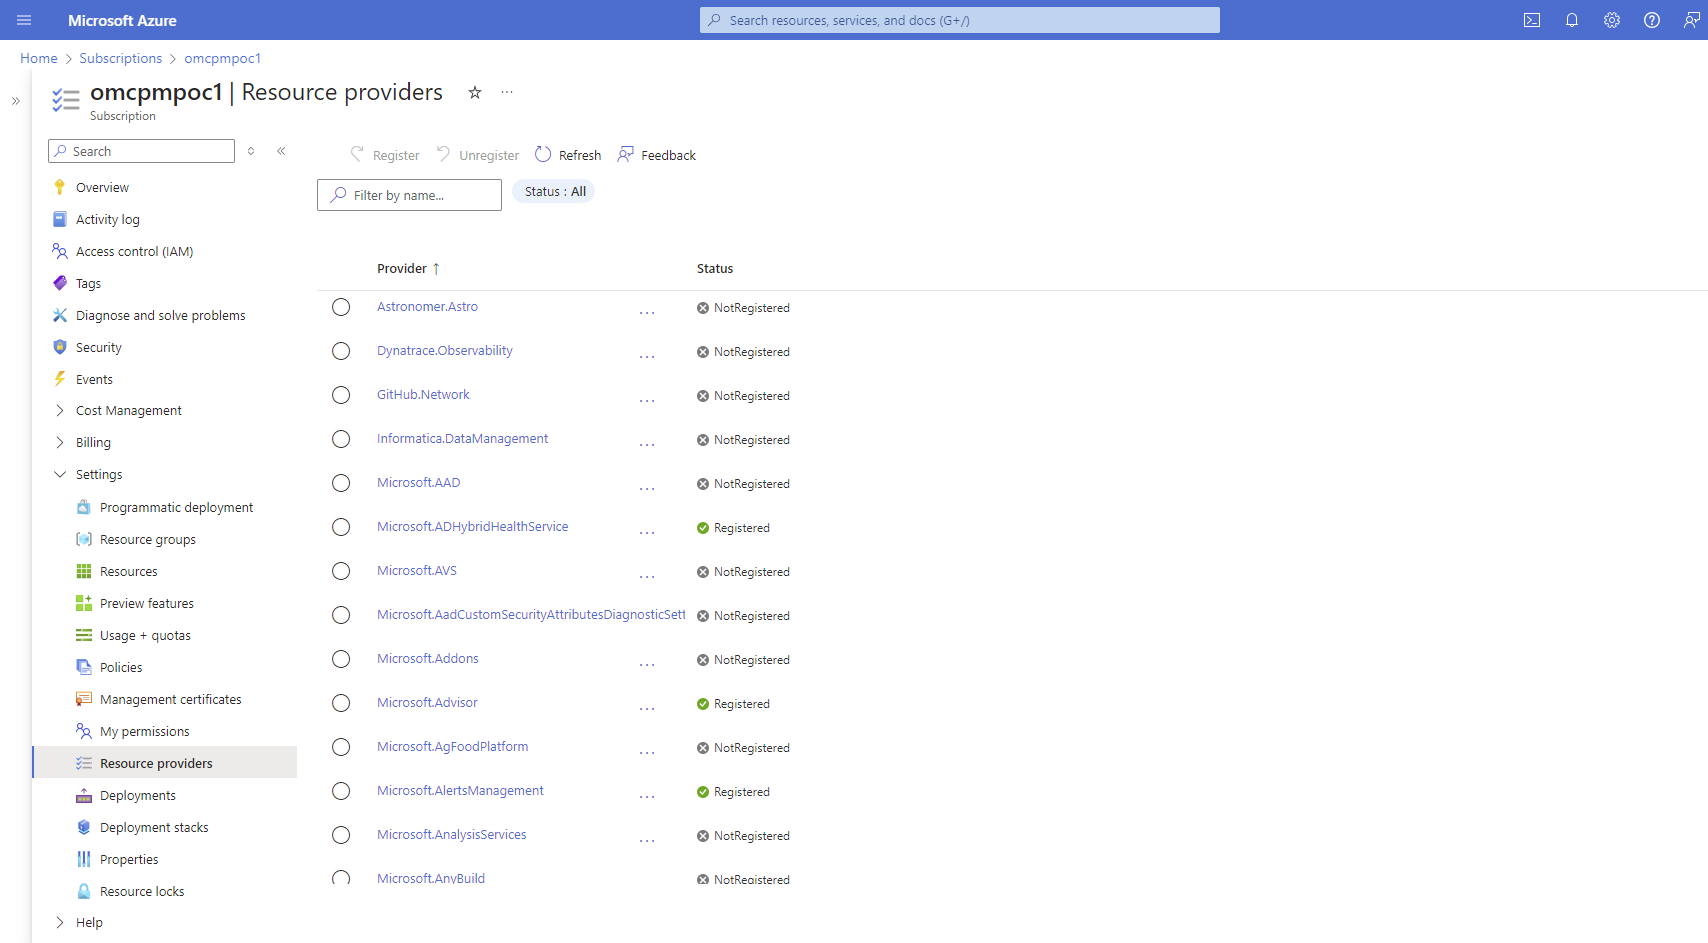Image resolution: width=1708 pixels, height=943 pixels.
Task: Open Tags in the sidebar
Action: click(88, 283)
